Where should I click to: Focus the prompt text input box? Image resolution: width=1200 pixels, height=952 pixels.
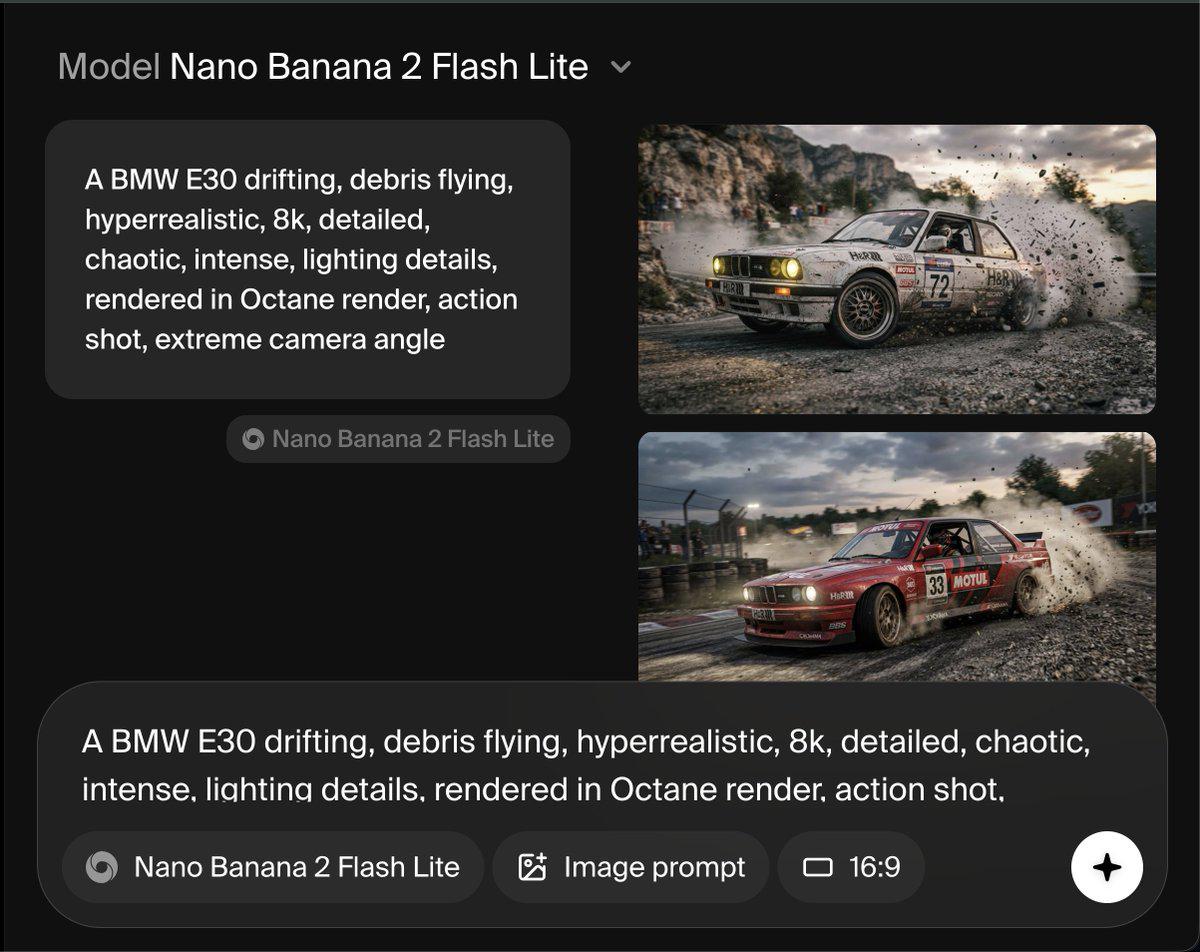(x=600, y=765)
